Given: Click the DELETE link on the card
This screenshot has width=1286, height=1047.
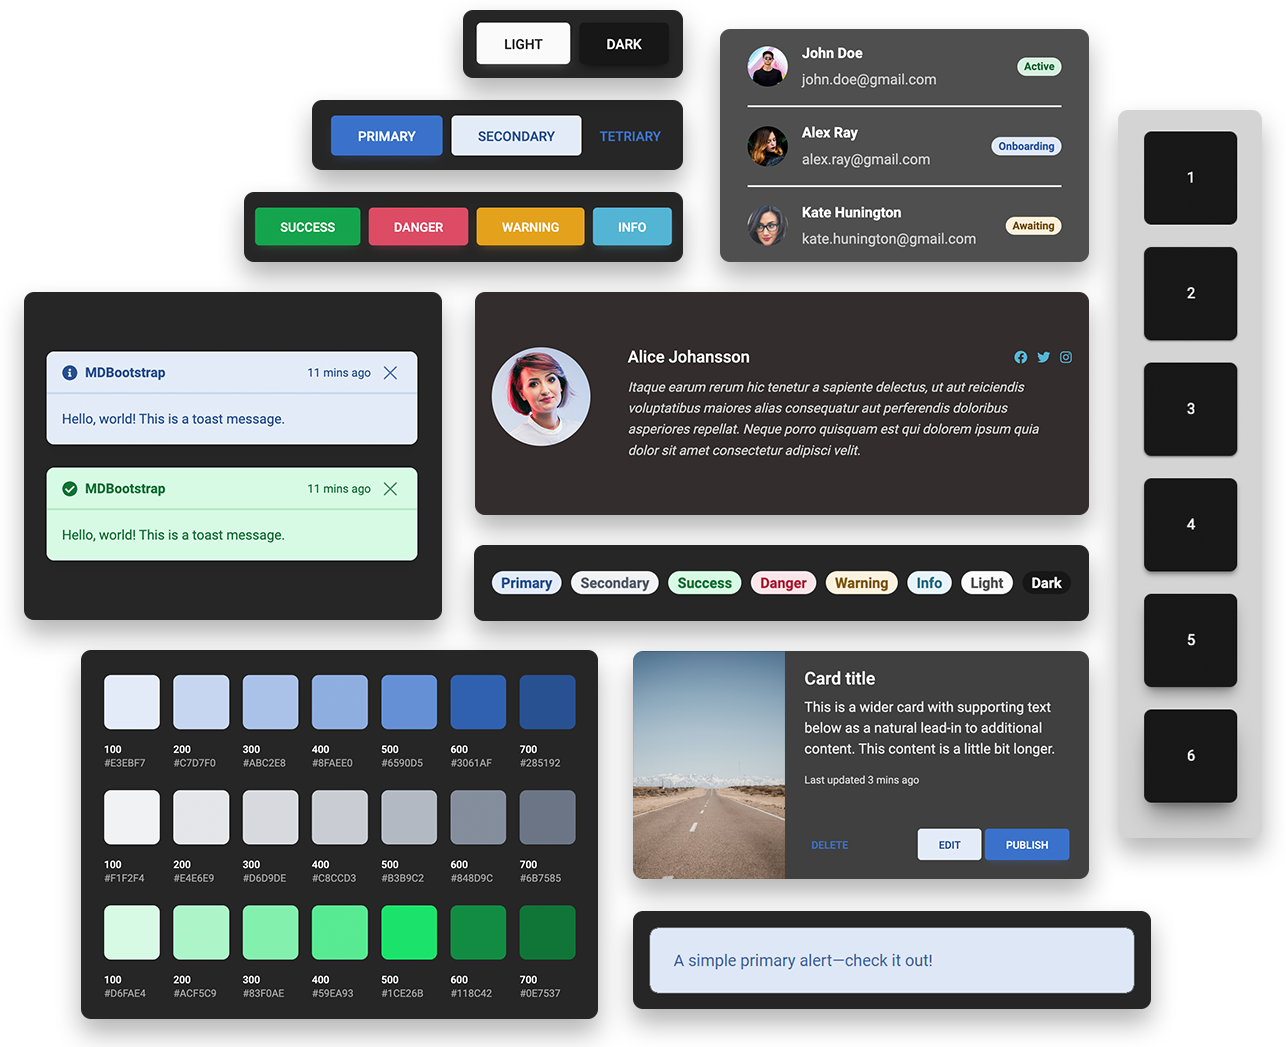Looking at the screenshot, I should point(829,845).
